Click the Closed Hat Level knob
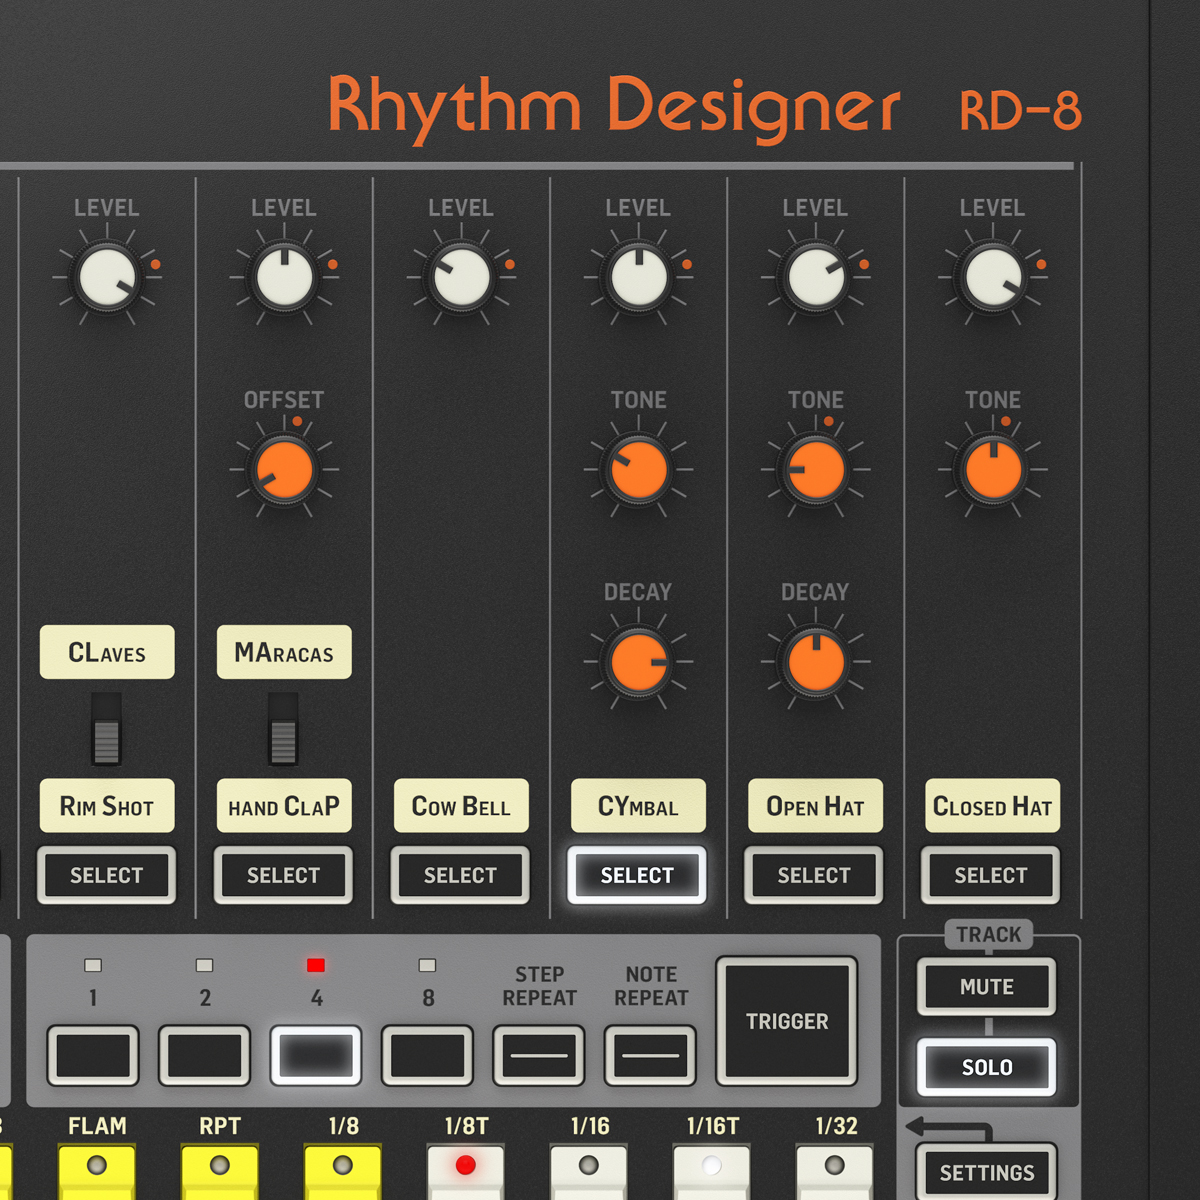The height and width of the screenshot is (1200, 1200). [992, 277]
